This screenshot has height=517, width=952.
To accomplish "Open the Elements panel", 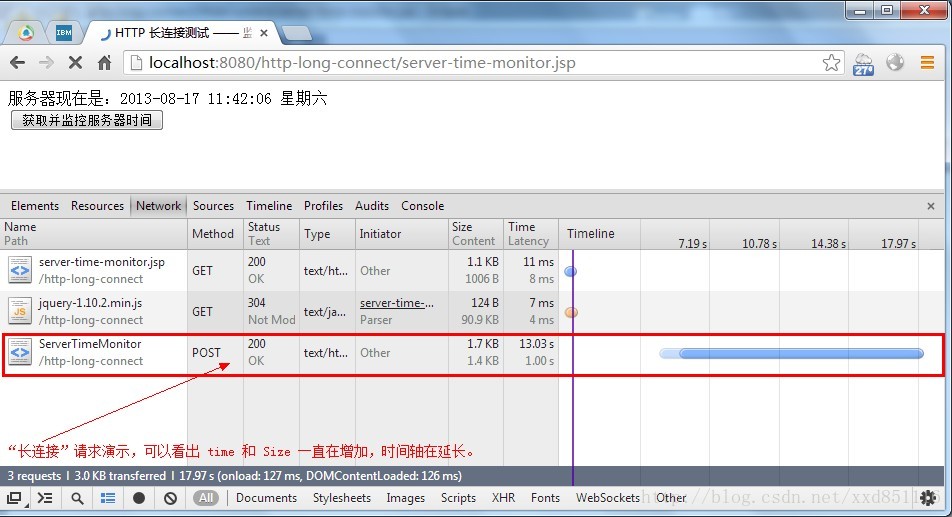I will coord(35,206).
